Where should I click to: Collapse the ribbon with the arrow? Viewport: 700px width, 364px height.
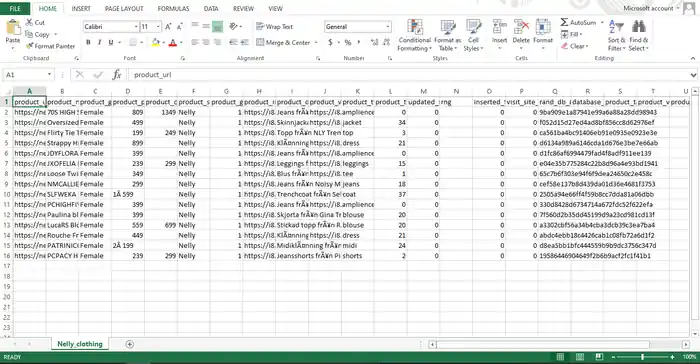(x=693, y=59)
